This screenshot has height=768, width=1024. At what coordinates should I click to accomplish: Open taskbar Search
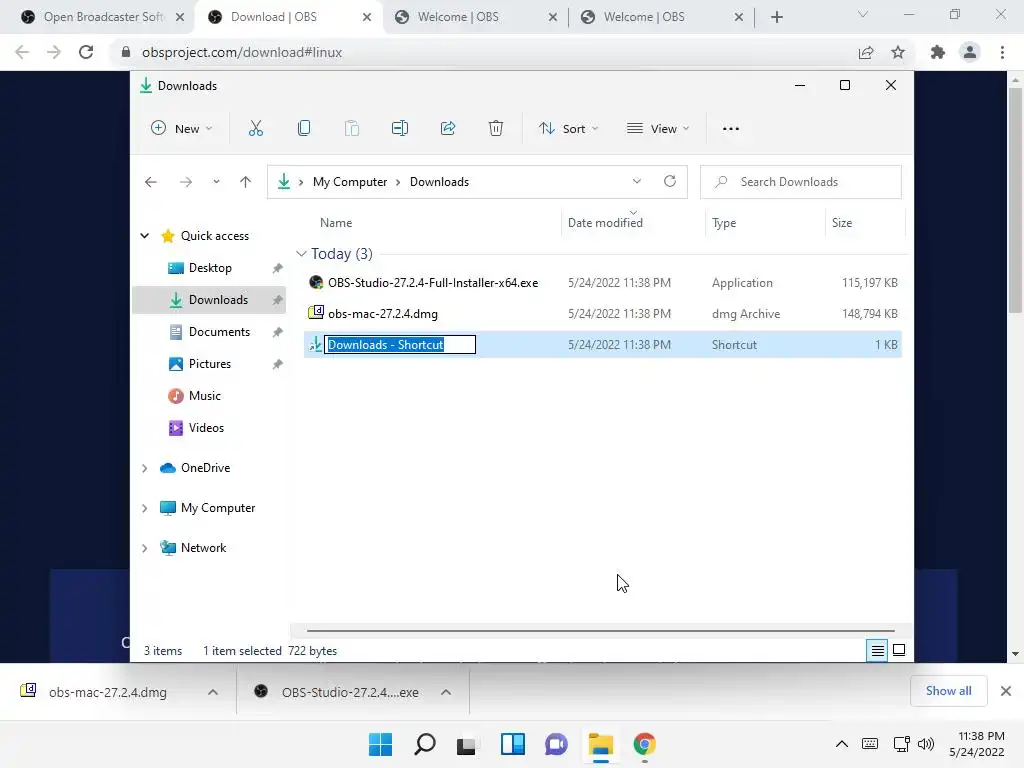click(424, 744)
